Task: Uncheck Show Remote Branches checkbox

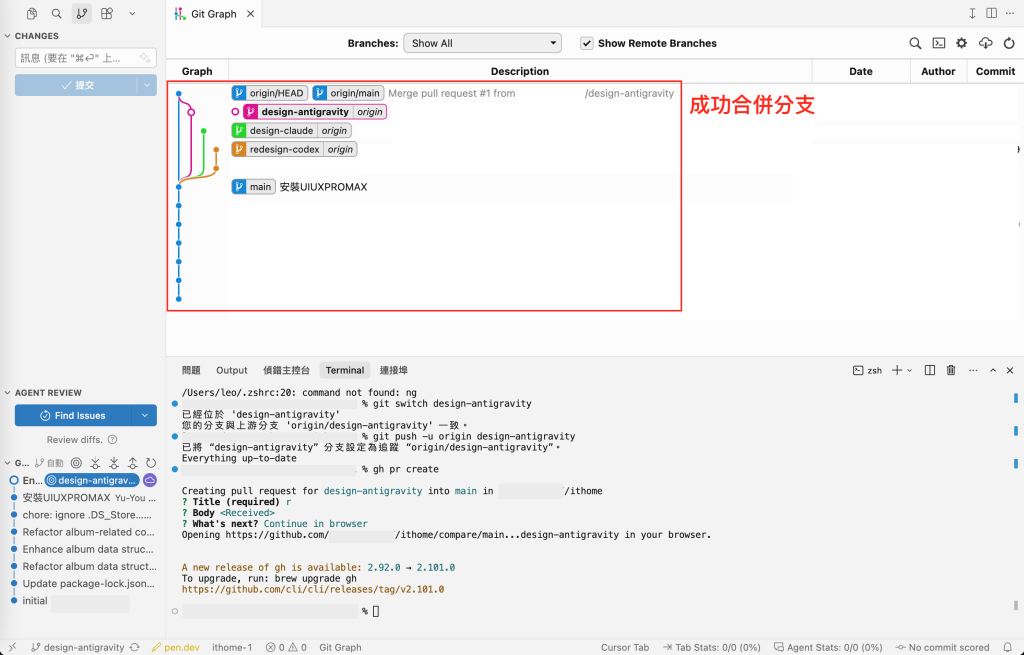Action: pos(586,43)
